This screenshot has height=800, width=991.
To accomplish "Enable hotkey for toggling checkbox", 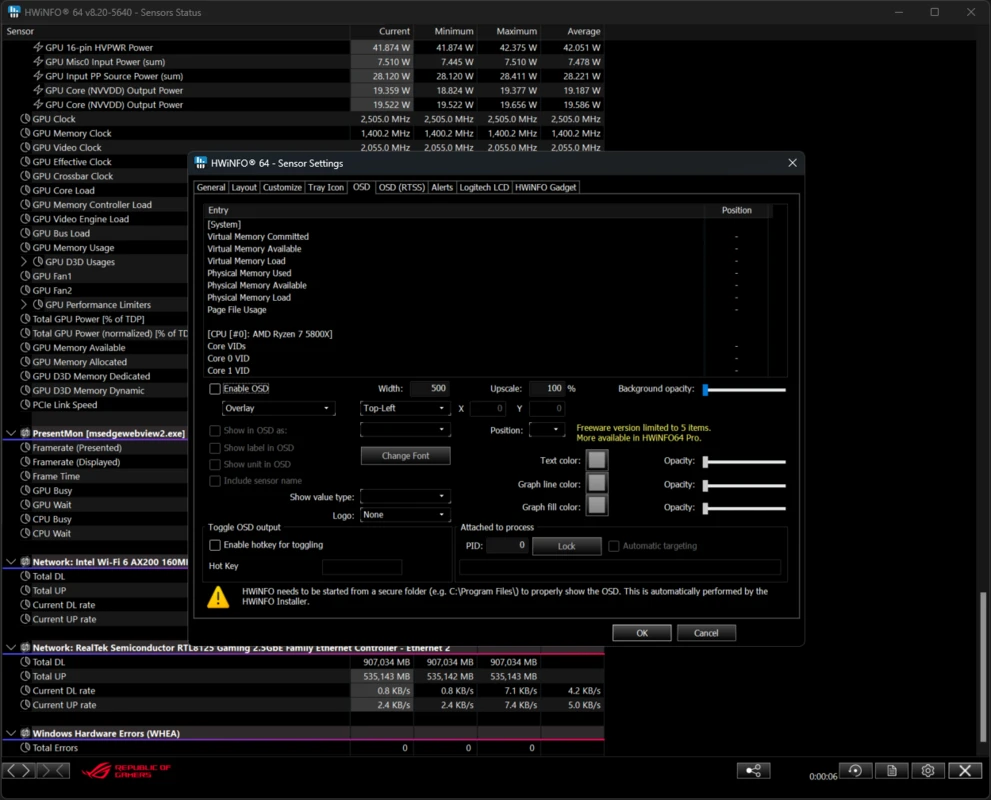I will 215,545.
